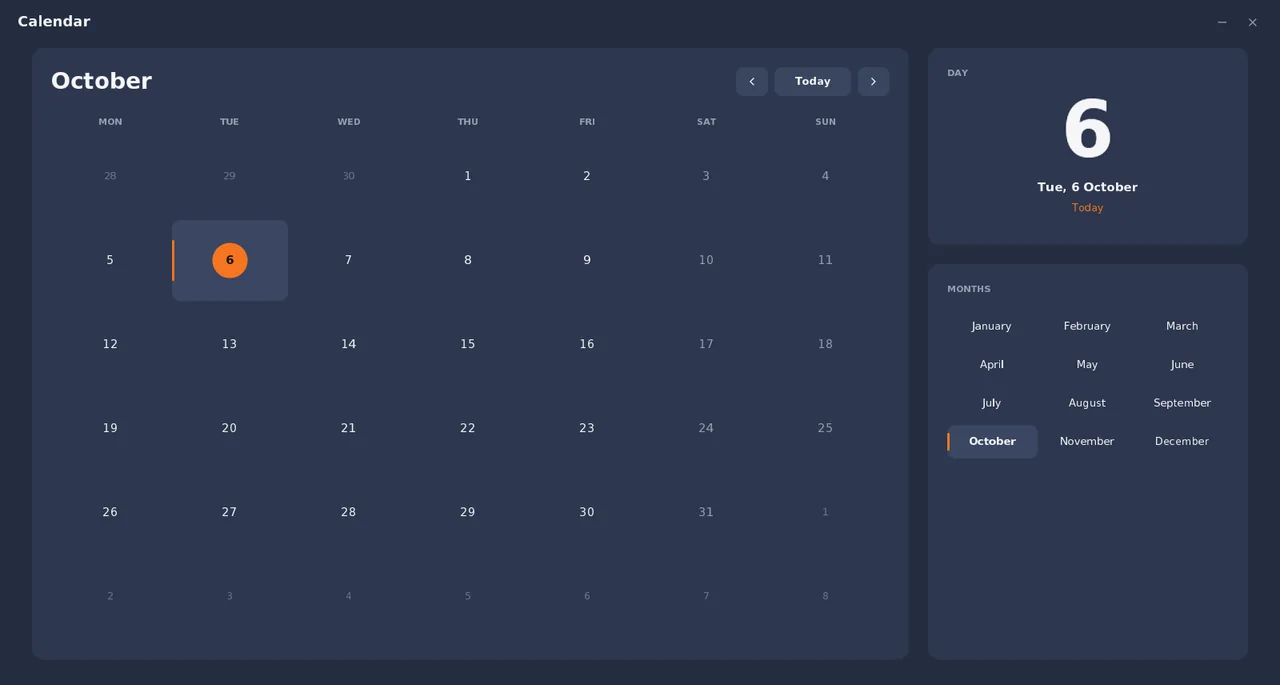
Task: Click the Today button
Action: tap(812, 82)
